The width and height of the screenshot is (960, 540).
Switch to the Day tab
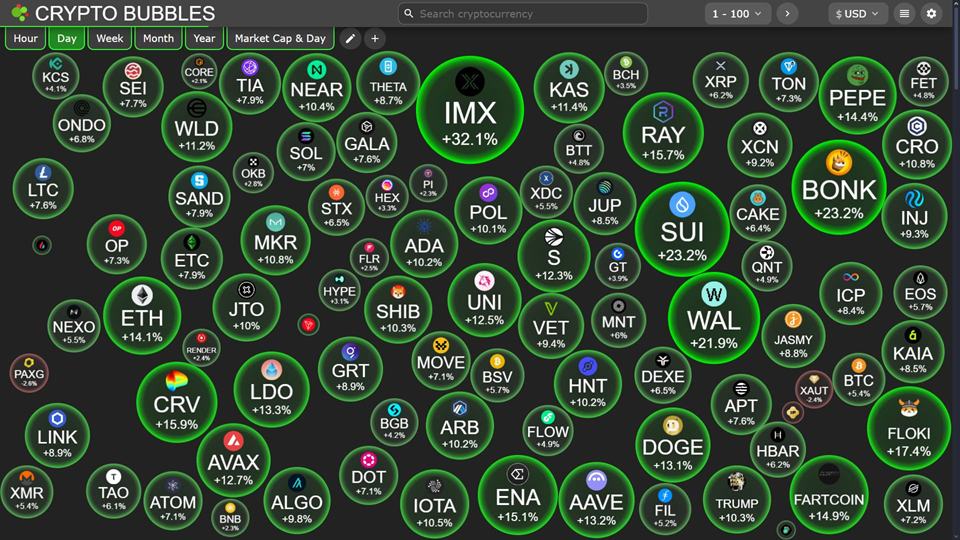(67, 39)
